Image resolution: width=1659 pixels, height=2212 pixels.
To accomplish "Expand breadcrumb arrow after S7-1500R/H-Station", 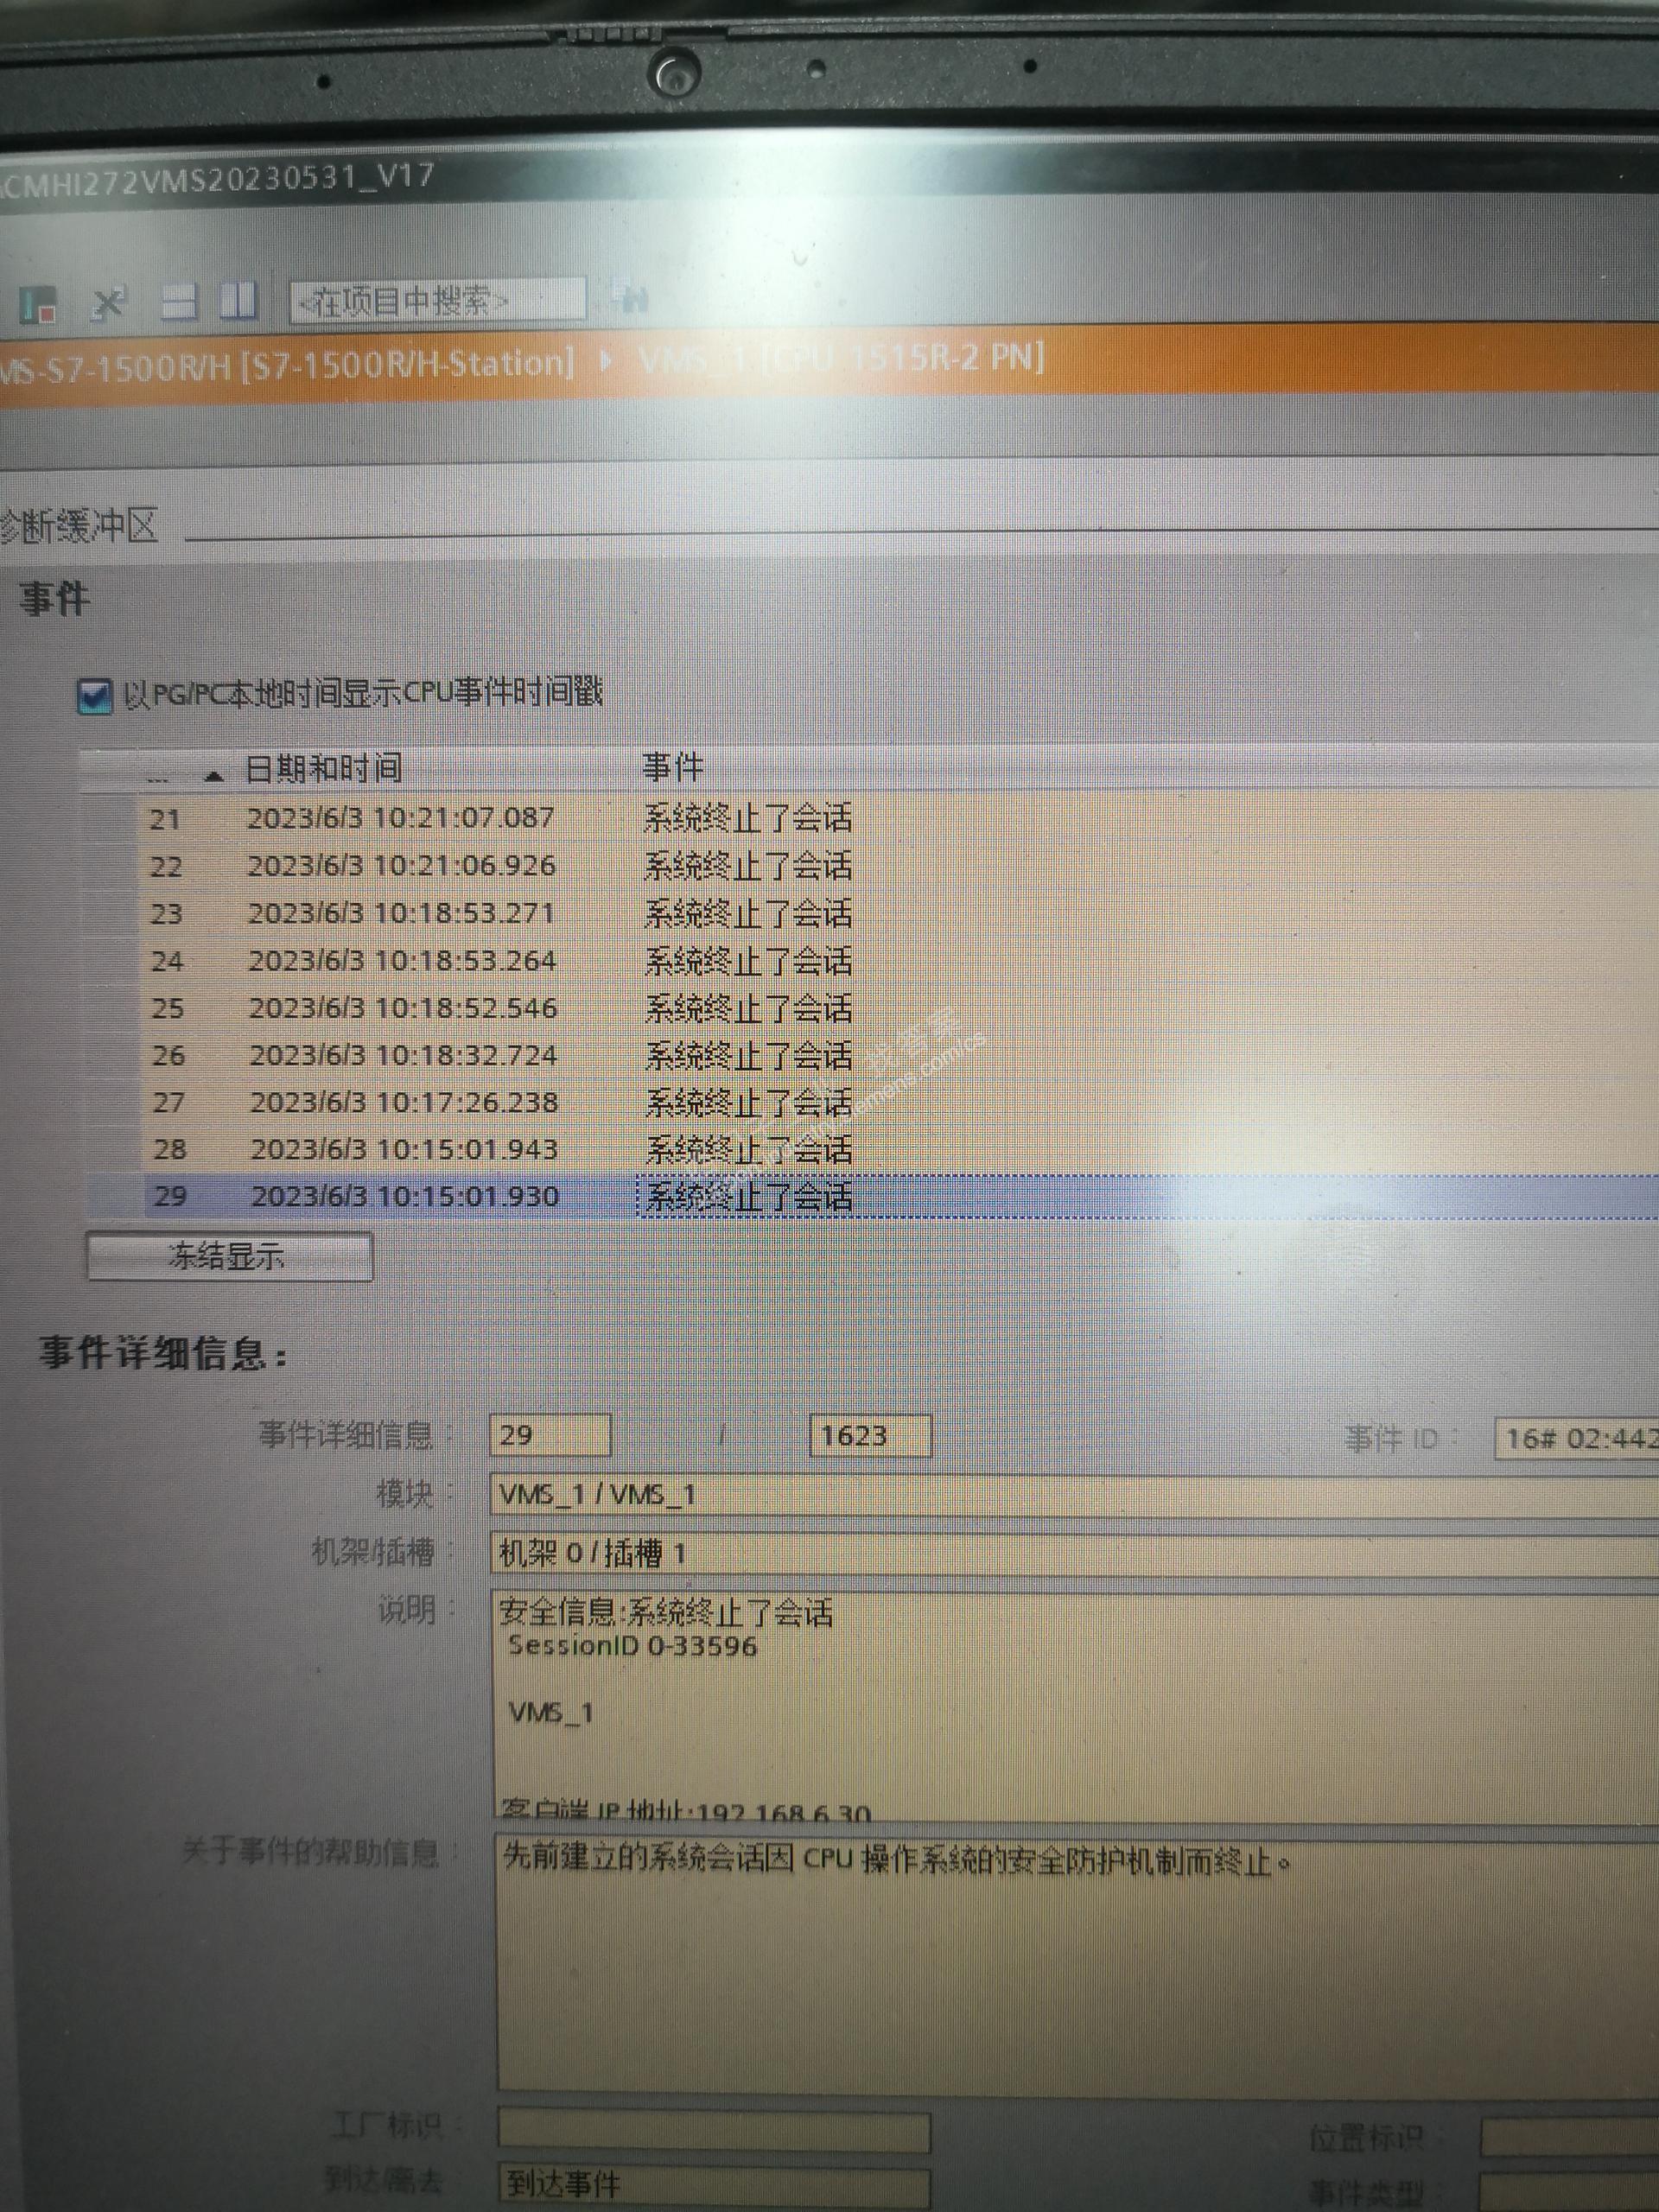I will click(606, 360).
